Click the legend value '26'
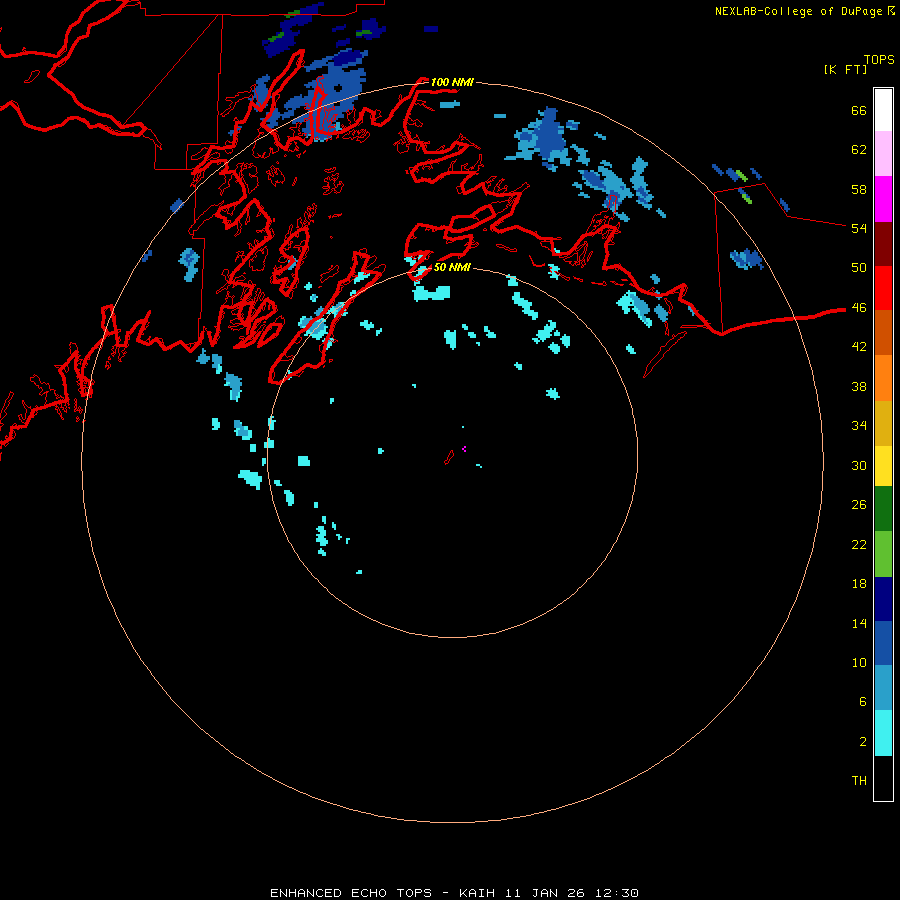This screenshot has height=900, width=900. pos(859,505)
